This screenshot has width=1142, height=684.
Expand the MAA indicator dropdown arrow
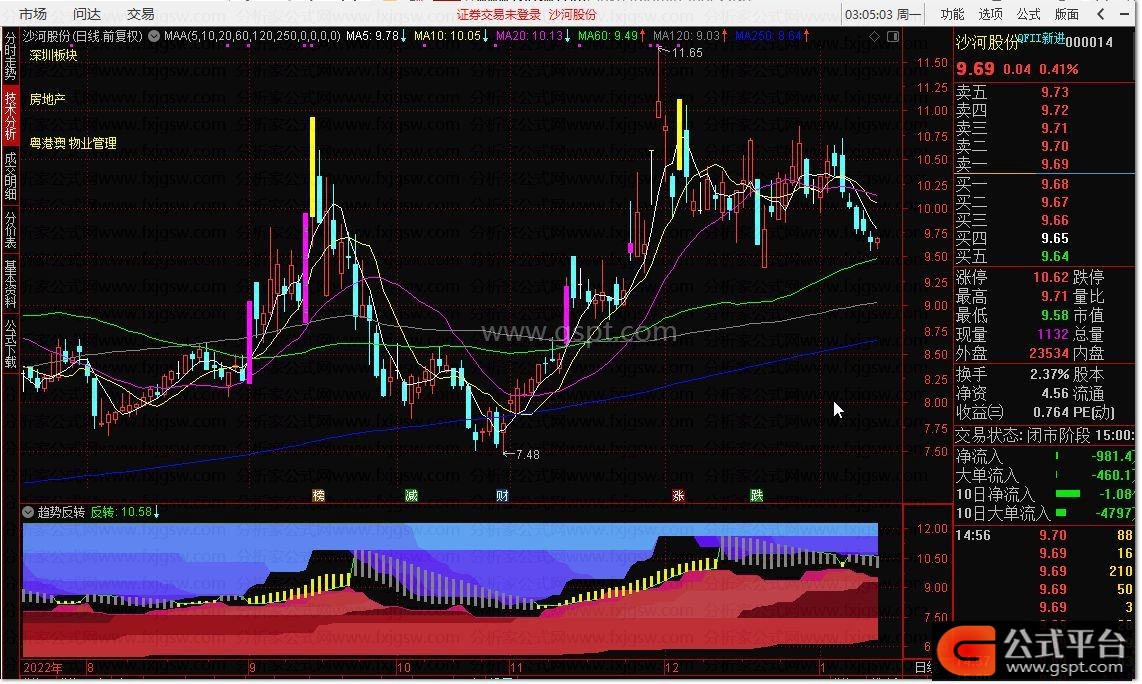(154, 36)
